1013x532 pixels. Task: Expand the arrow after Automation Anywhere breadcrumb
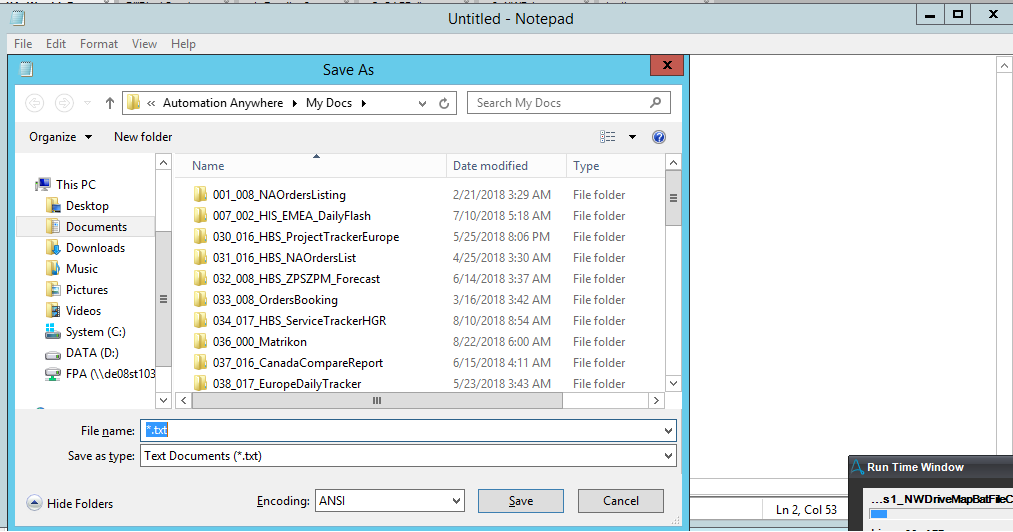tap(295, 103)
